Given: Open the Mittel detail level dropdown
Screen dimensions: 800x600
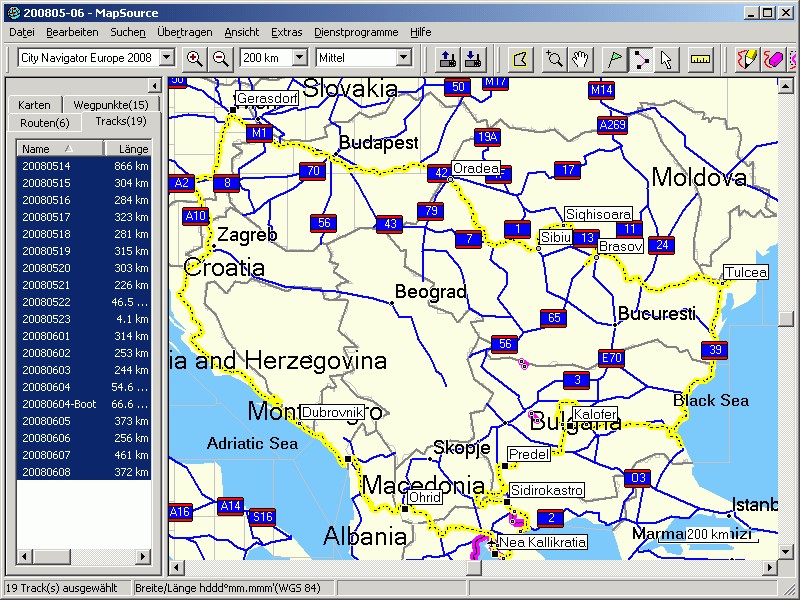Looking at the screenshot, I should (x=404, y=58).
